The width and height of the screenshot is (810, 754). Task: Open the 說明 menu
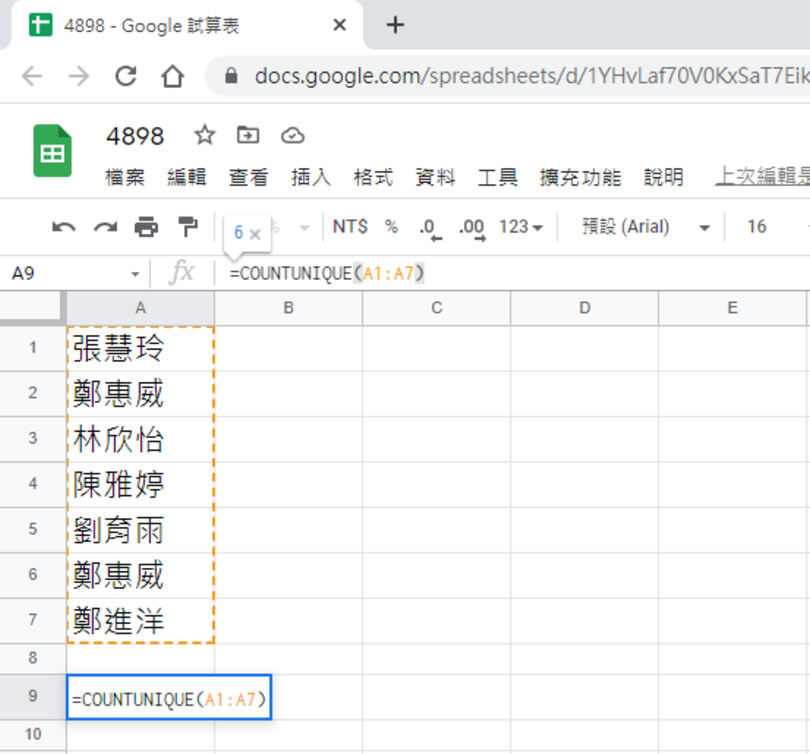point(664,177)
